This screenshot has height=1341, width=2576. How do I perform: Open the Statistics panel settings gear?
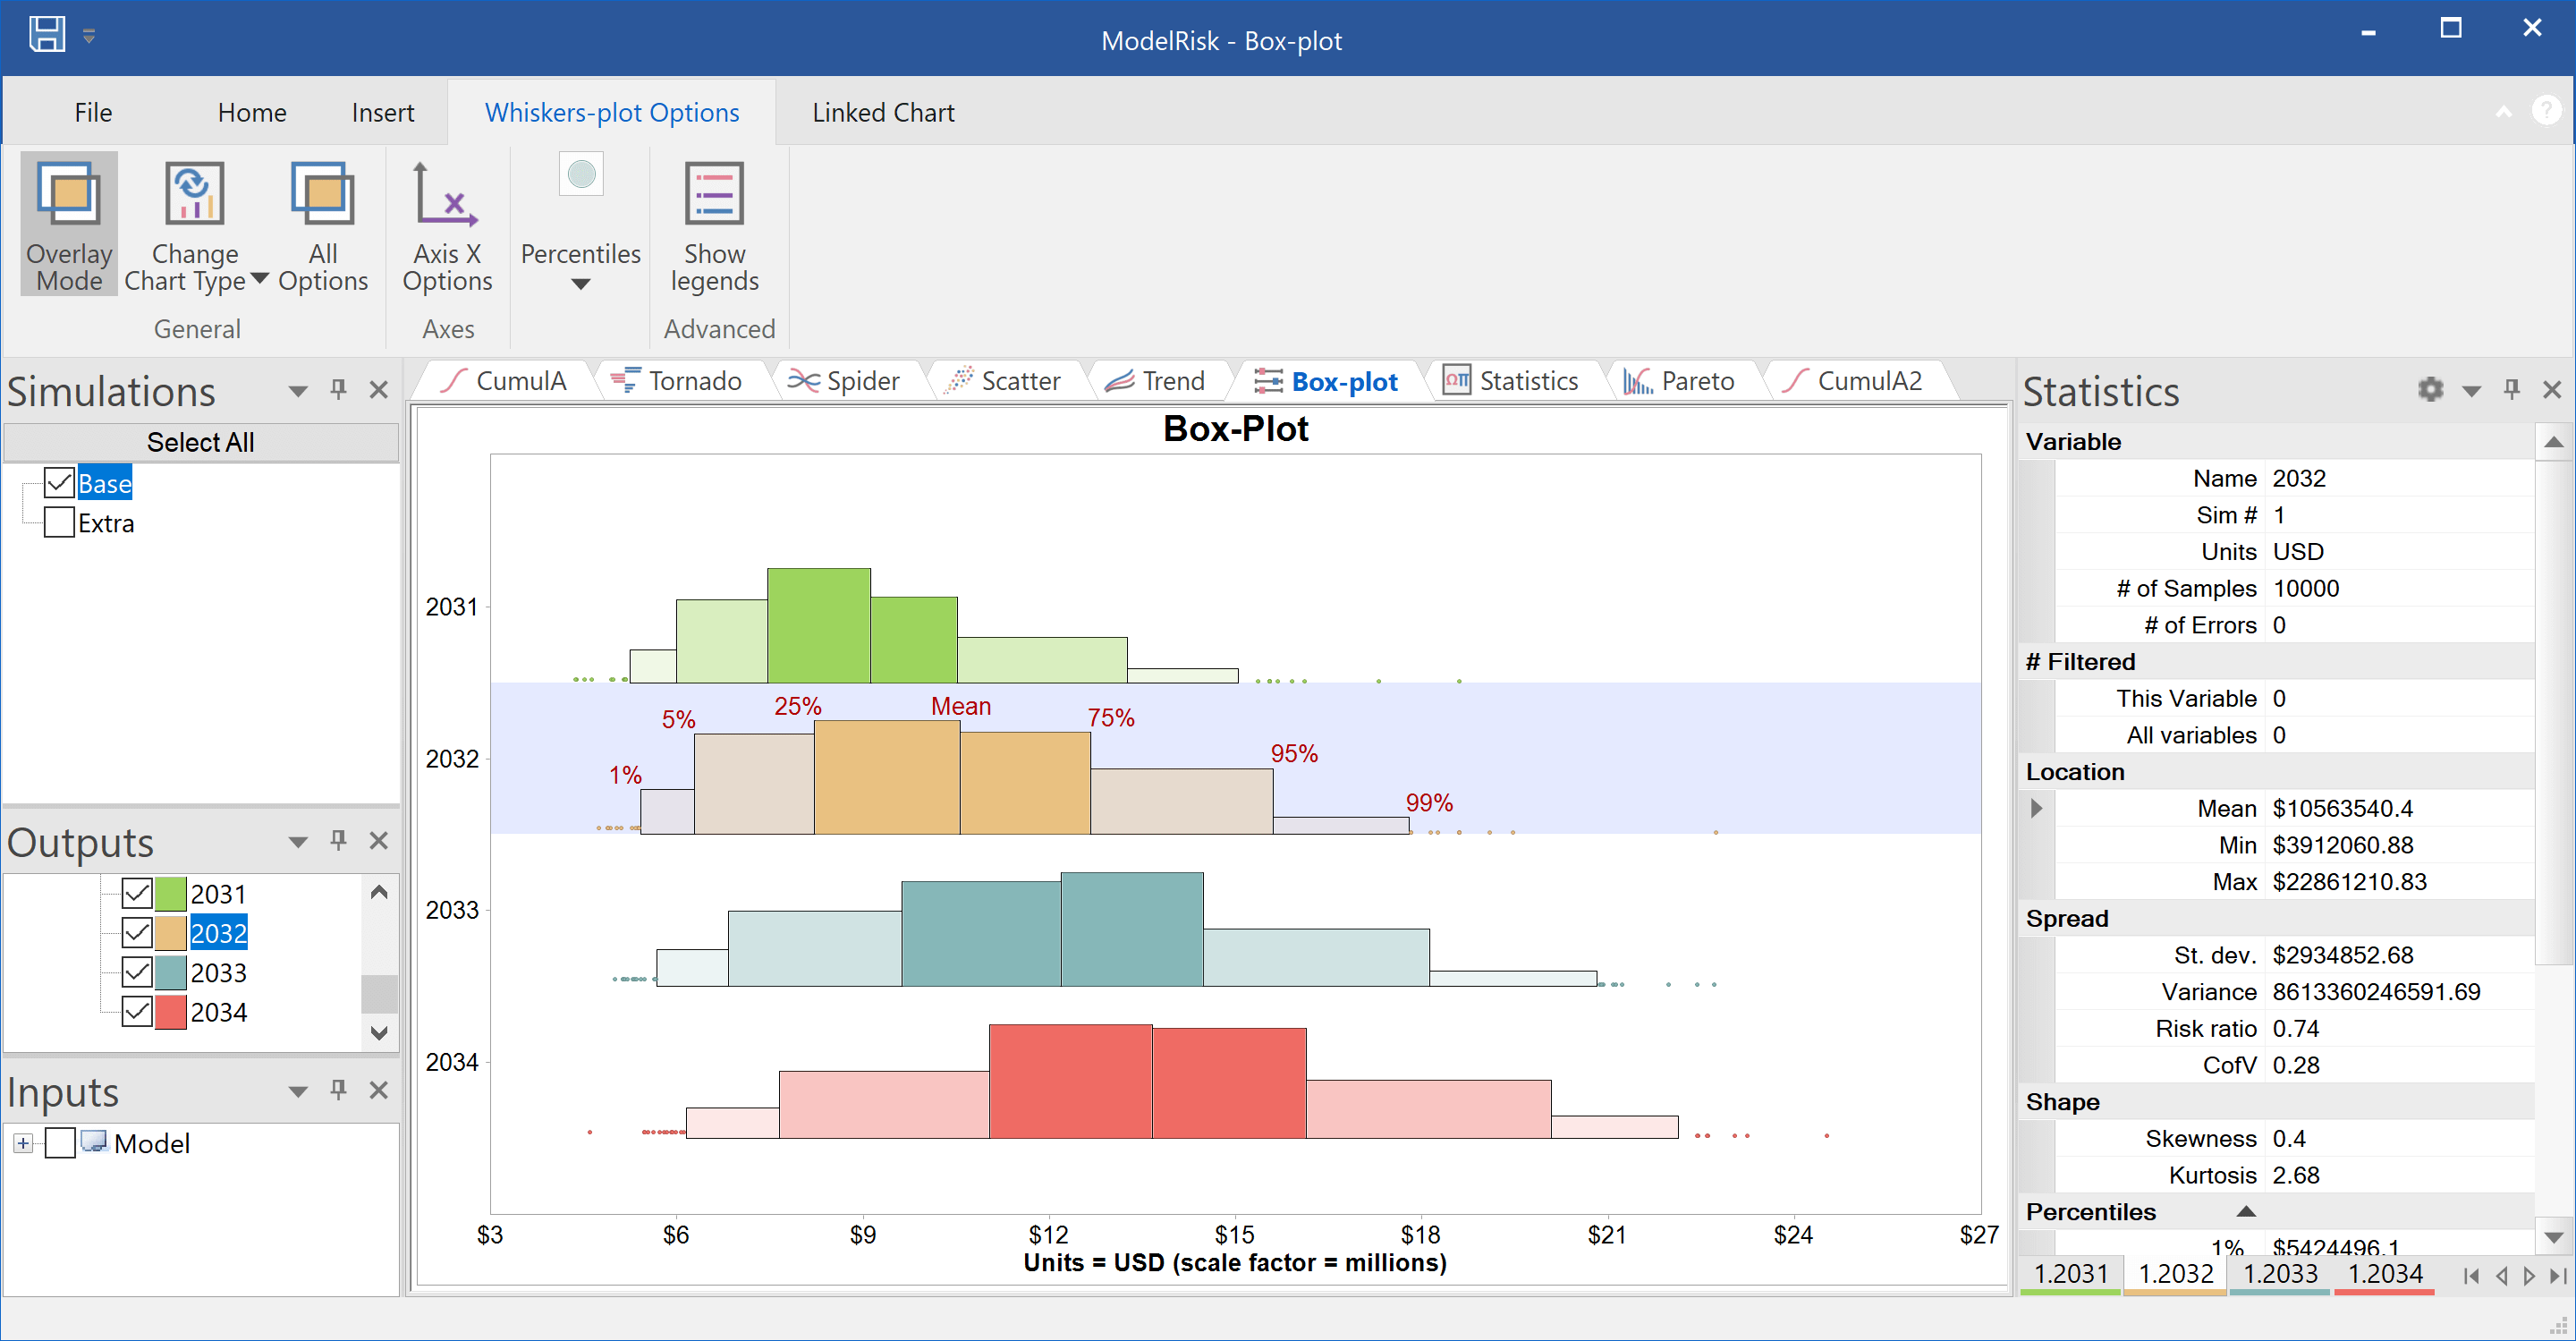[x=2430, y=390]
